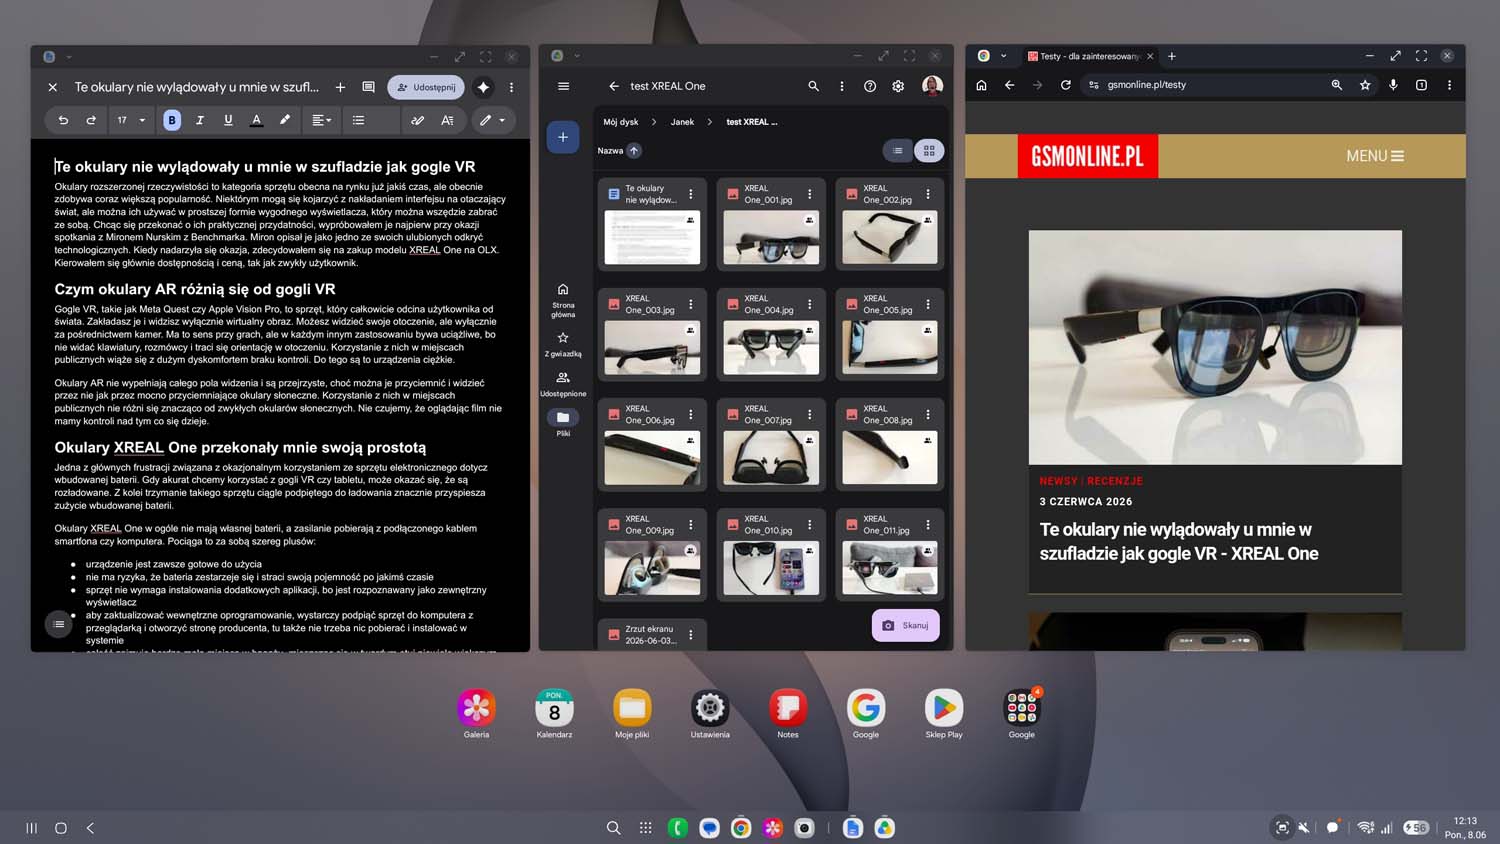Undo last edit in Docs toolbar
Viewport: 1500px width, 844px height.
point(63,120)
